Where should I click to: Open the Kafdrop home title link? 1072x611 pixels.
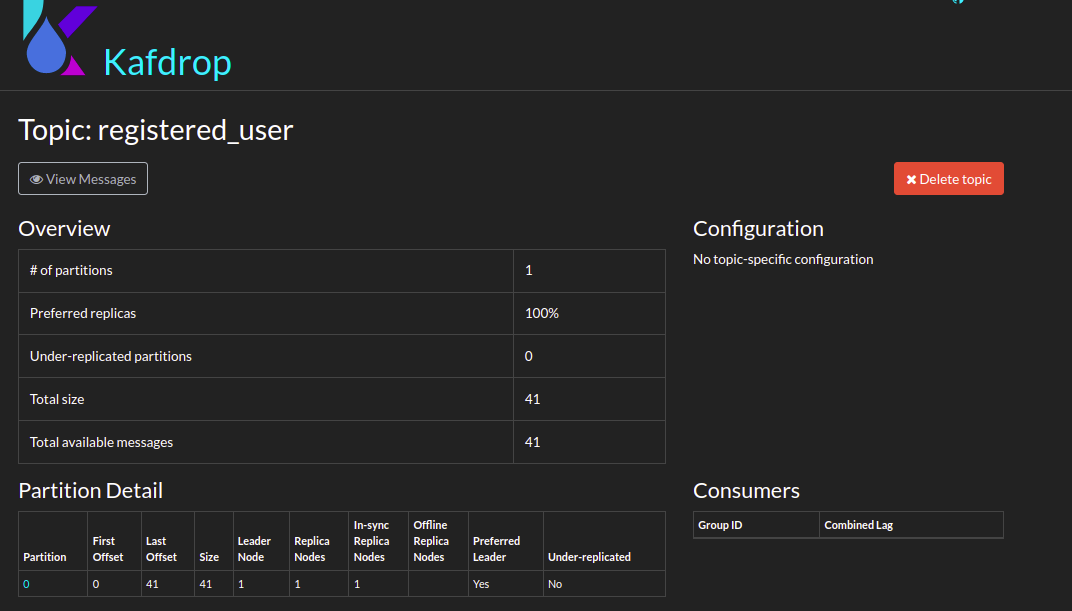(x=168, y=62)
